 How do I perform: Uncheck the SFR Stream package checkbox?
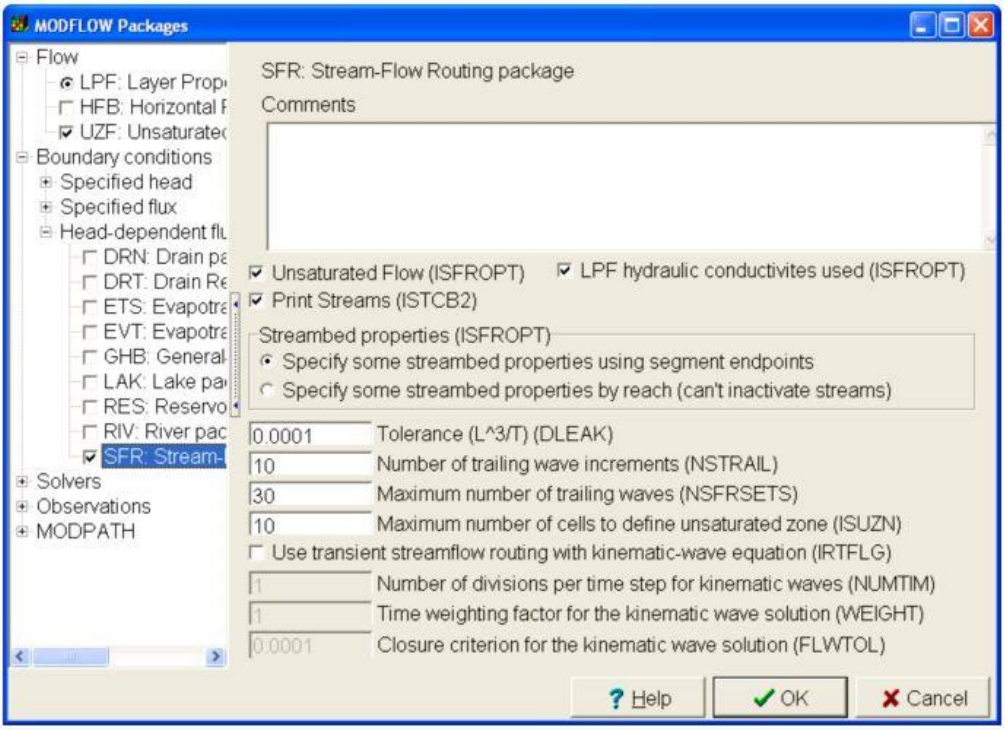click(90, 457)
